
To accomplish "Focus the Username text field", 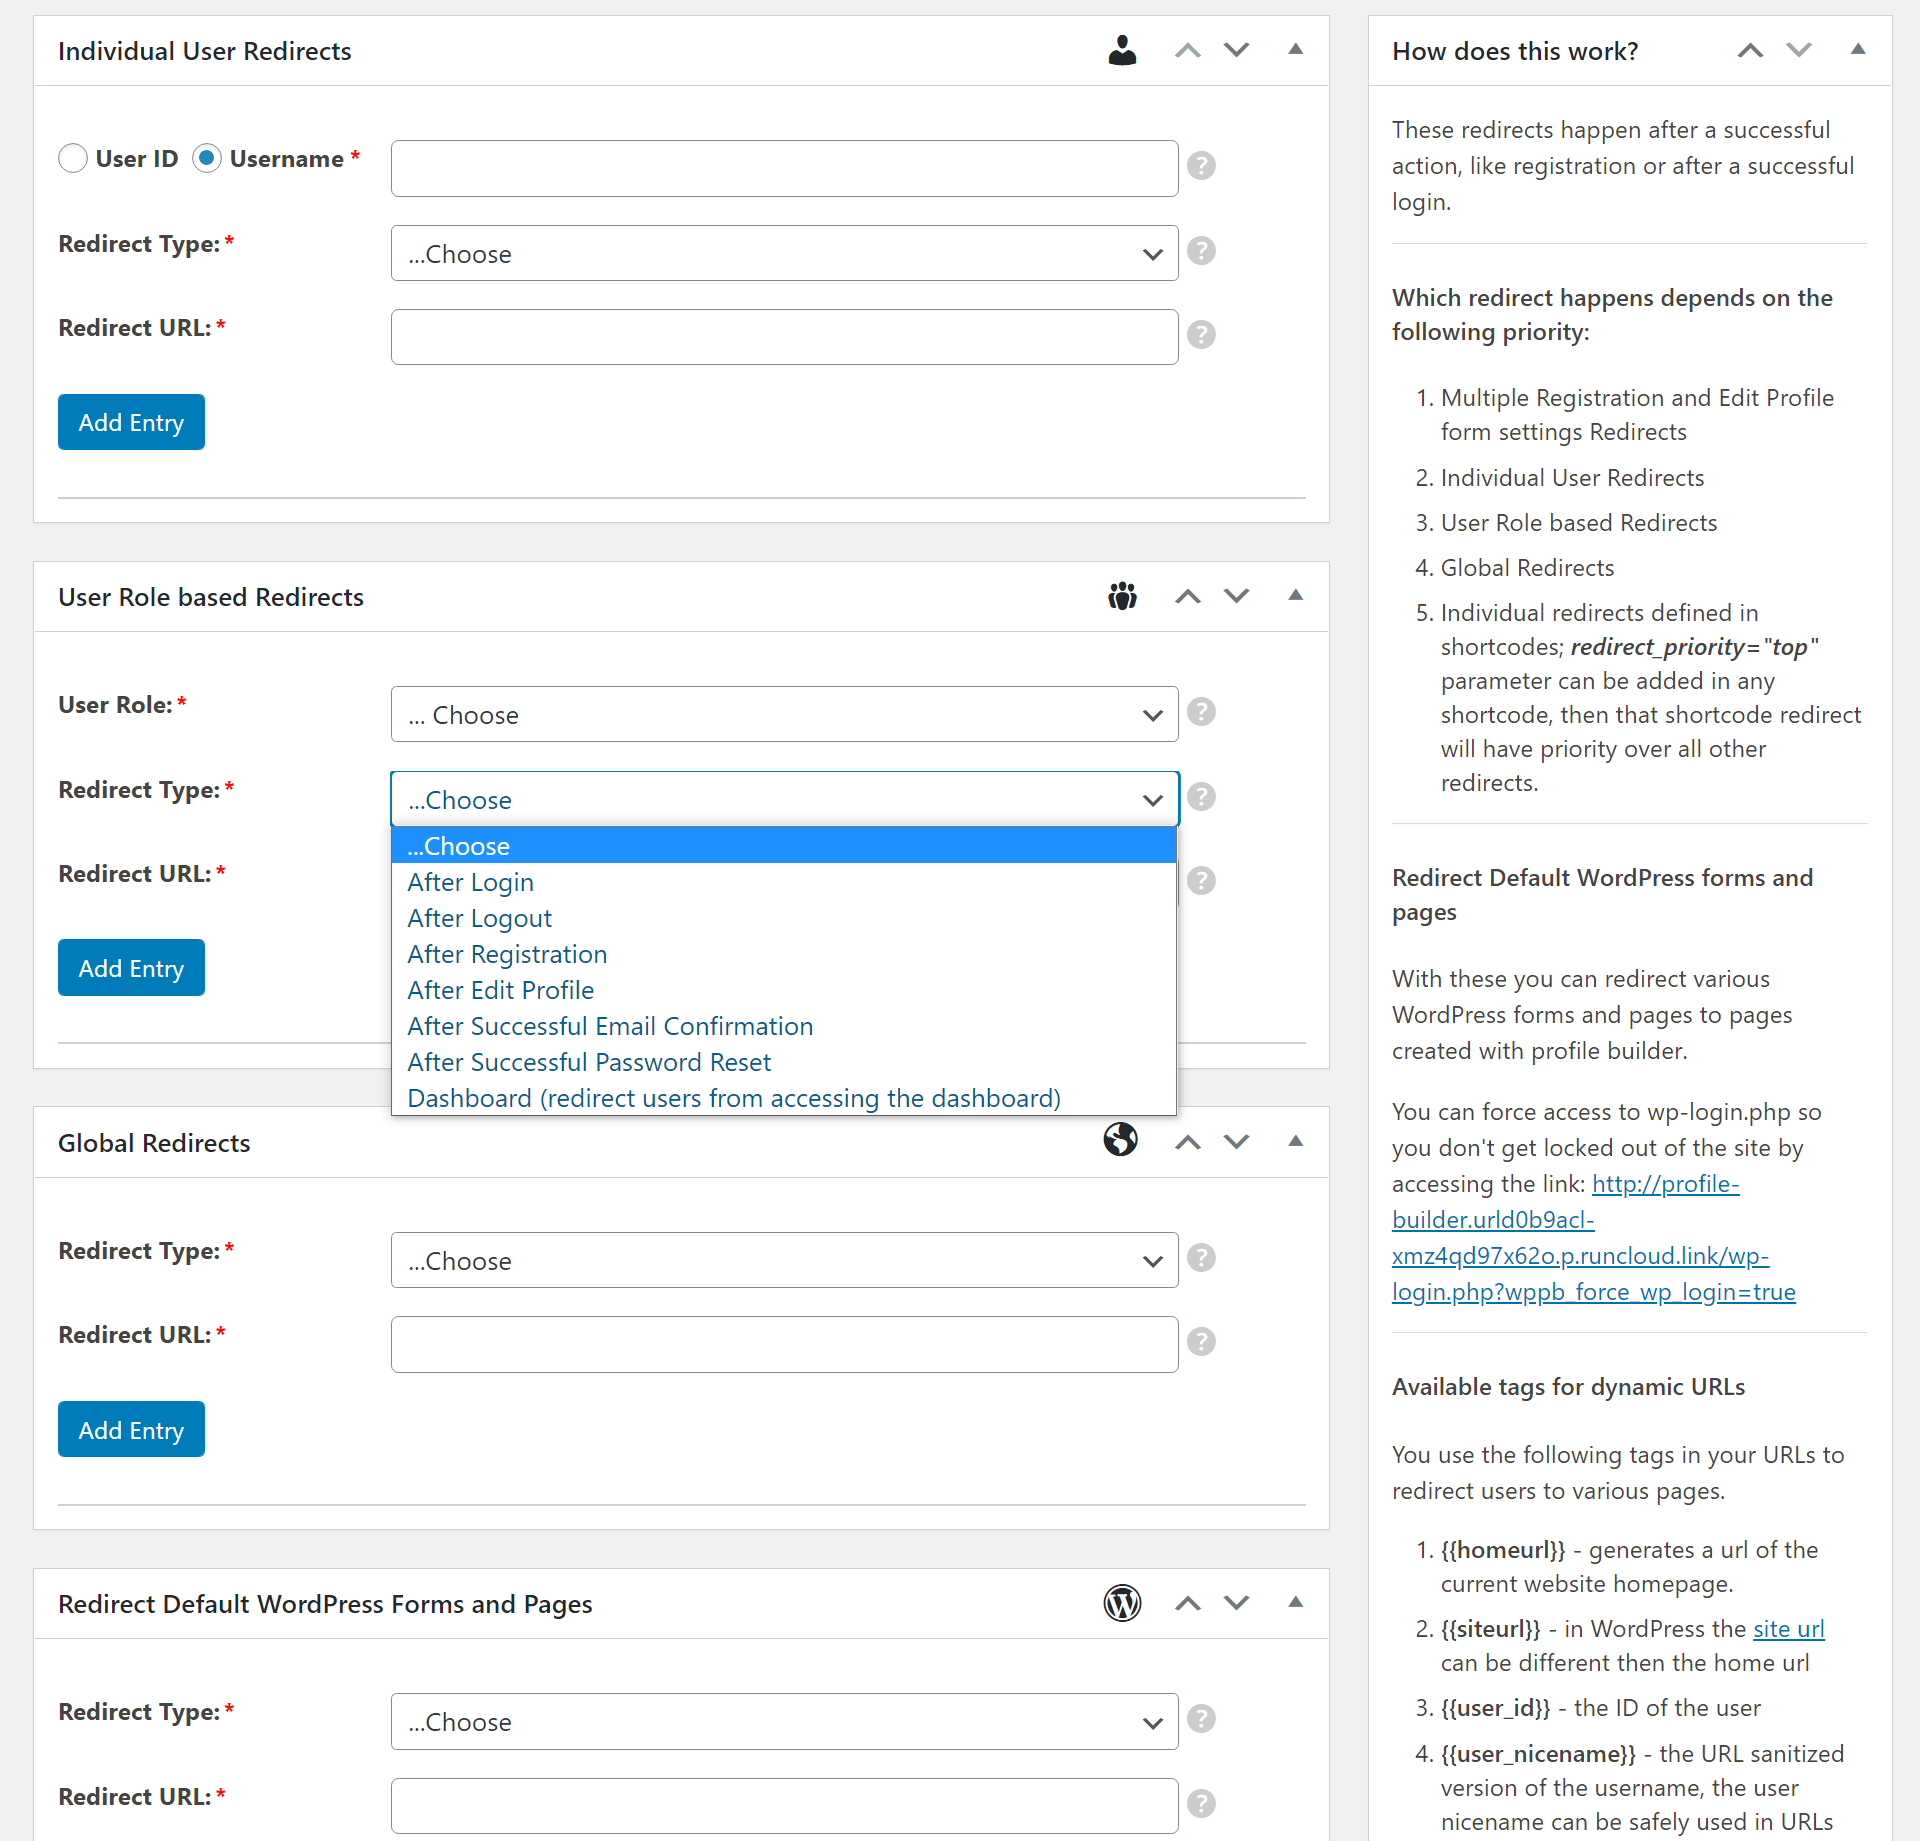I will [x=784, y=168].
